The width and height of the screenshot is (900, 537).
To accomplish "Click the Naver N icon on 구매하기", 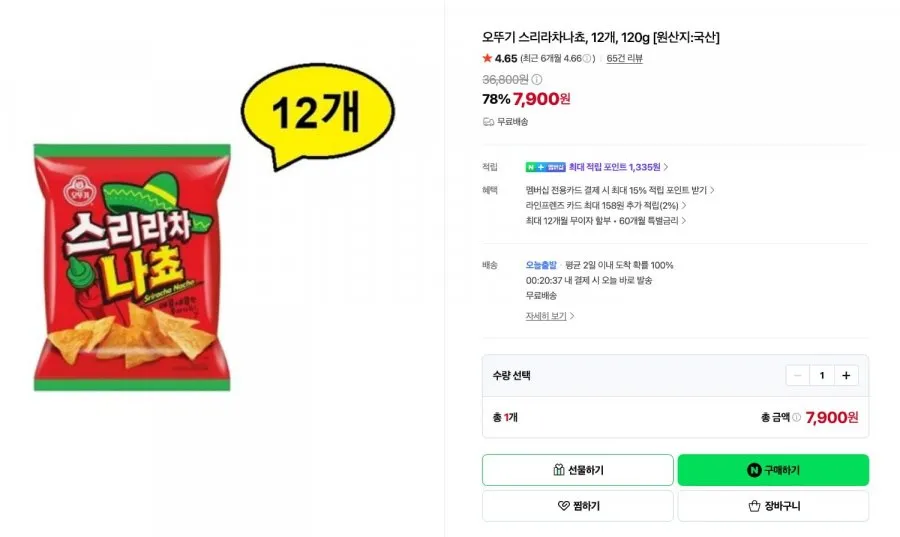I will point(754,470).
